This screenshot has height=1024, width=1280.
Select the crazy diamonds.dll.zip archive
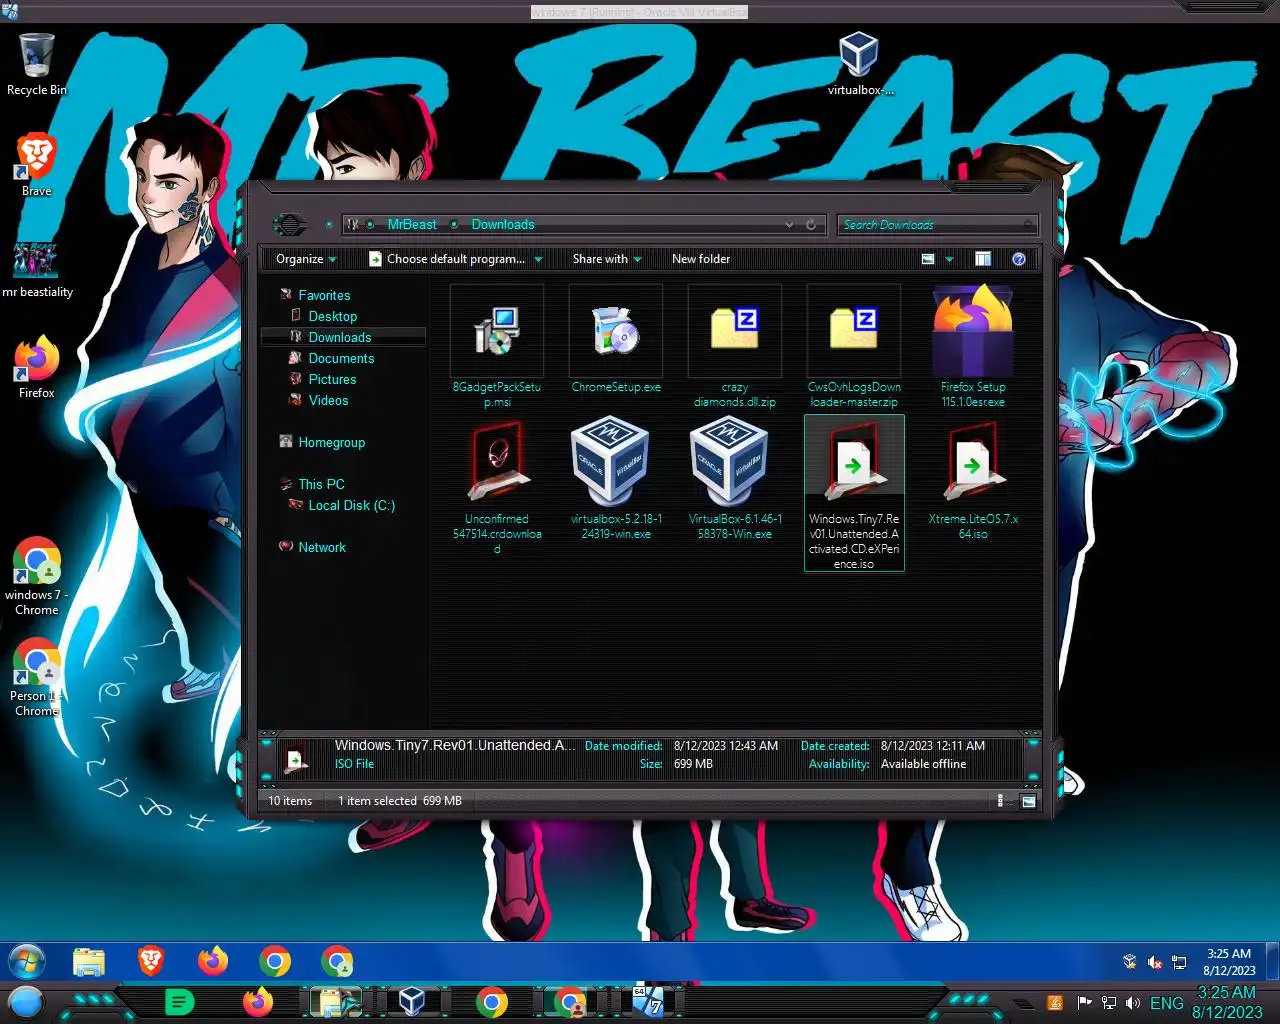tap(735, 331)
